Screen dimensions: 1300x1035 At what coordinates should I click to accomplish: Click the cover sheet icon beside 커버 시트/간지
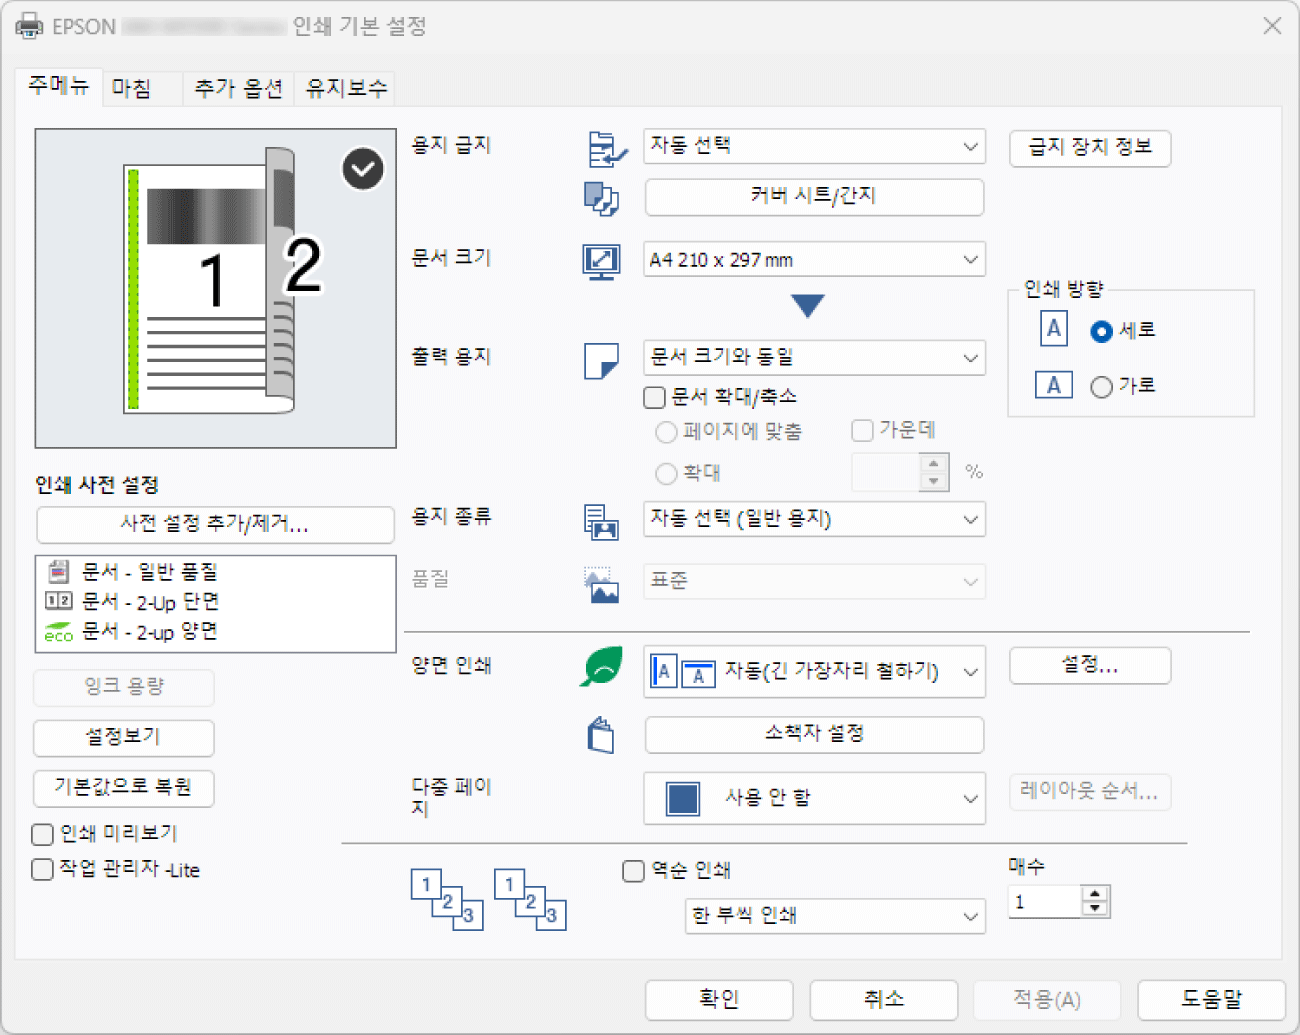(x=601, y=198)
